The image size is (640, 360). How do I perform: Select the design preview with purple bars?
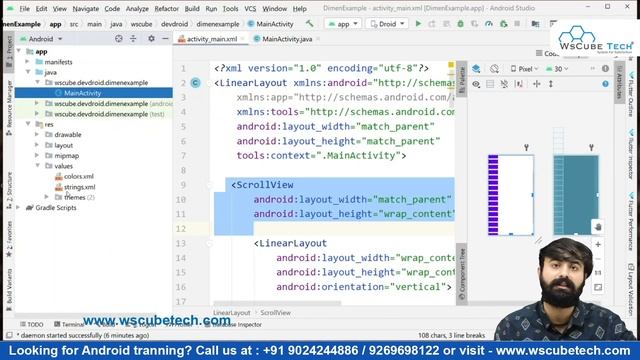511,195
